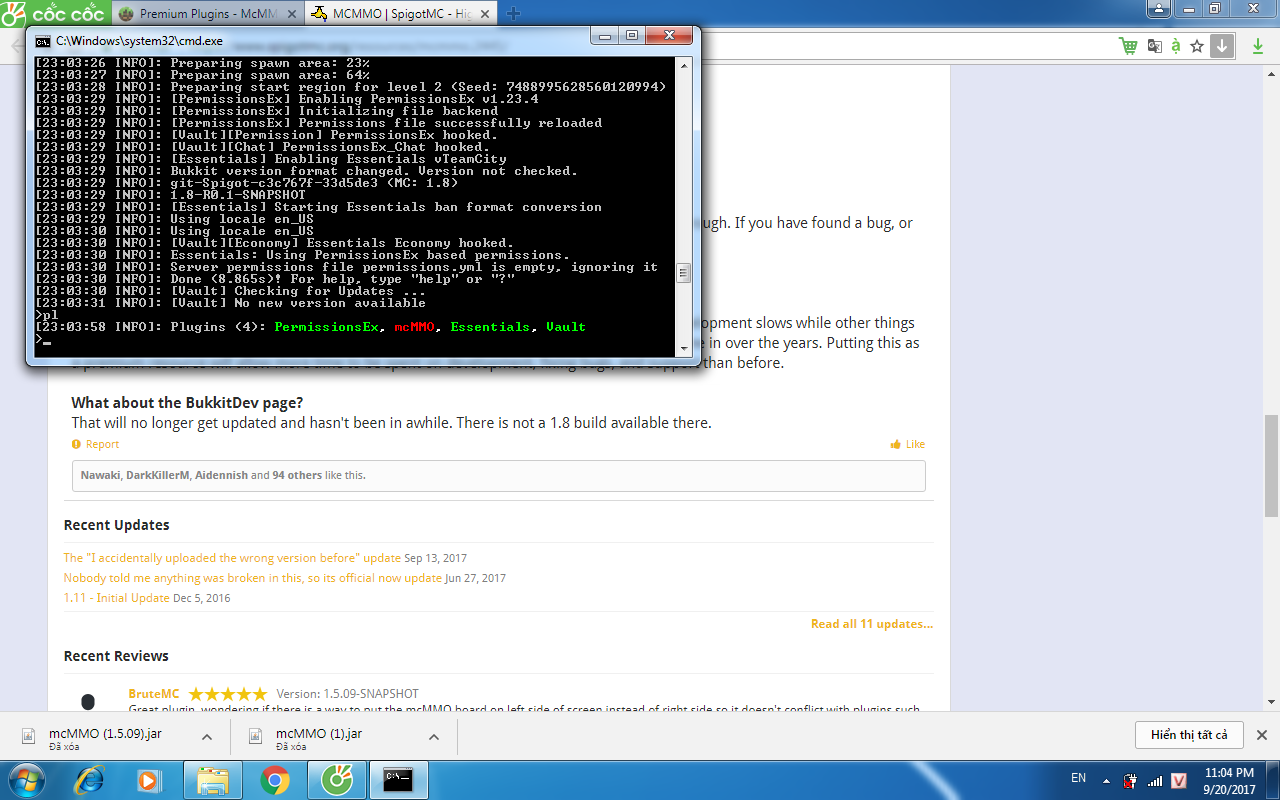Click 'Read all 11 updates...'
Viewport: 1280px width, 800px height.
coord(872,624)
